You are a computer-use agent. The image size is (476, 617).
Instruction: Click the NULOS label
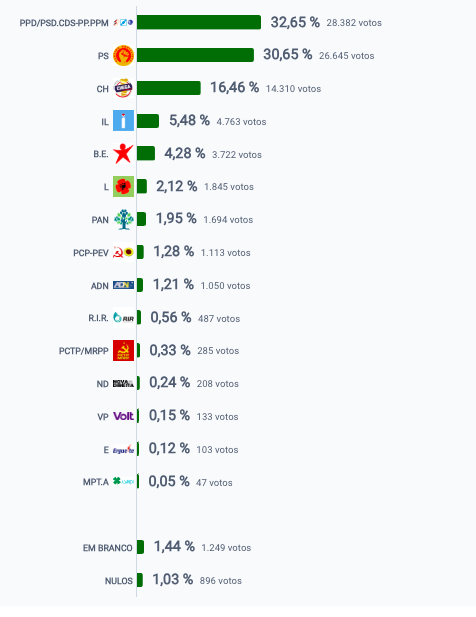tap(118, 581)
